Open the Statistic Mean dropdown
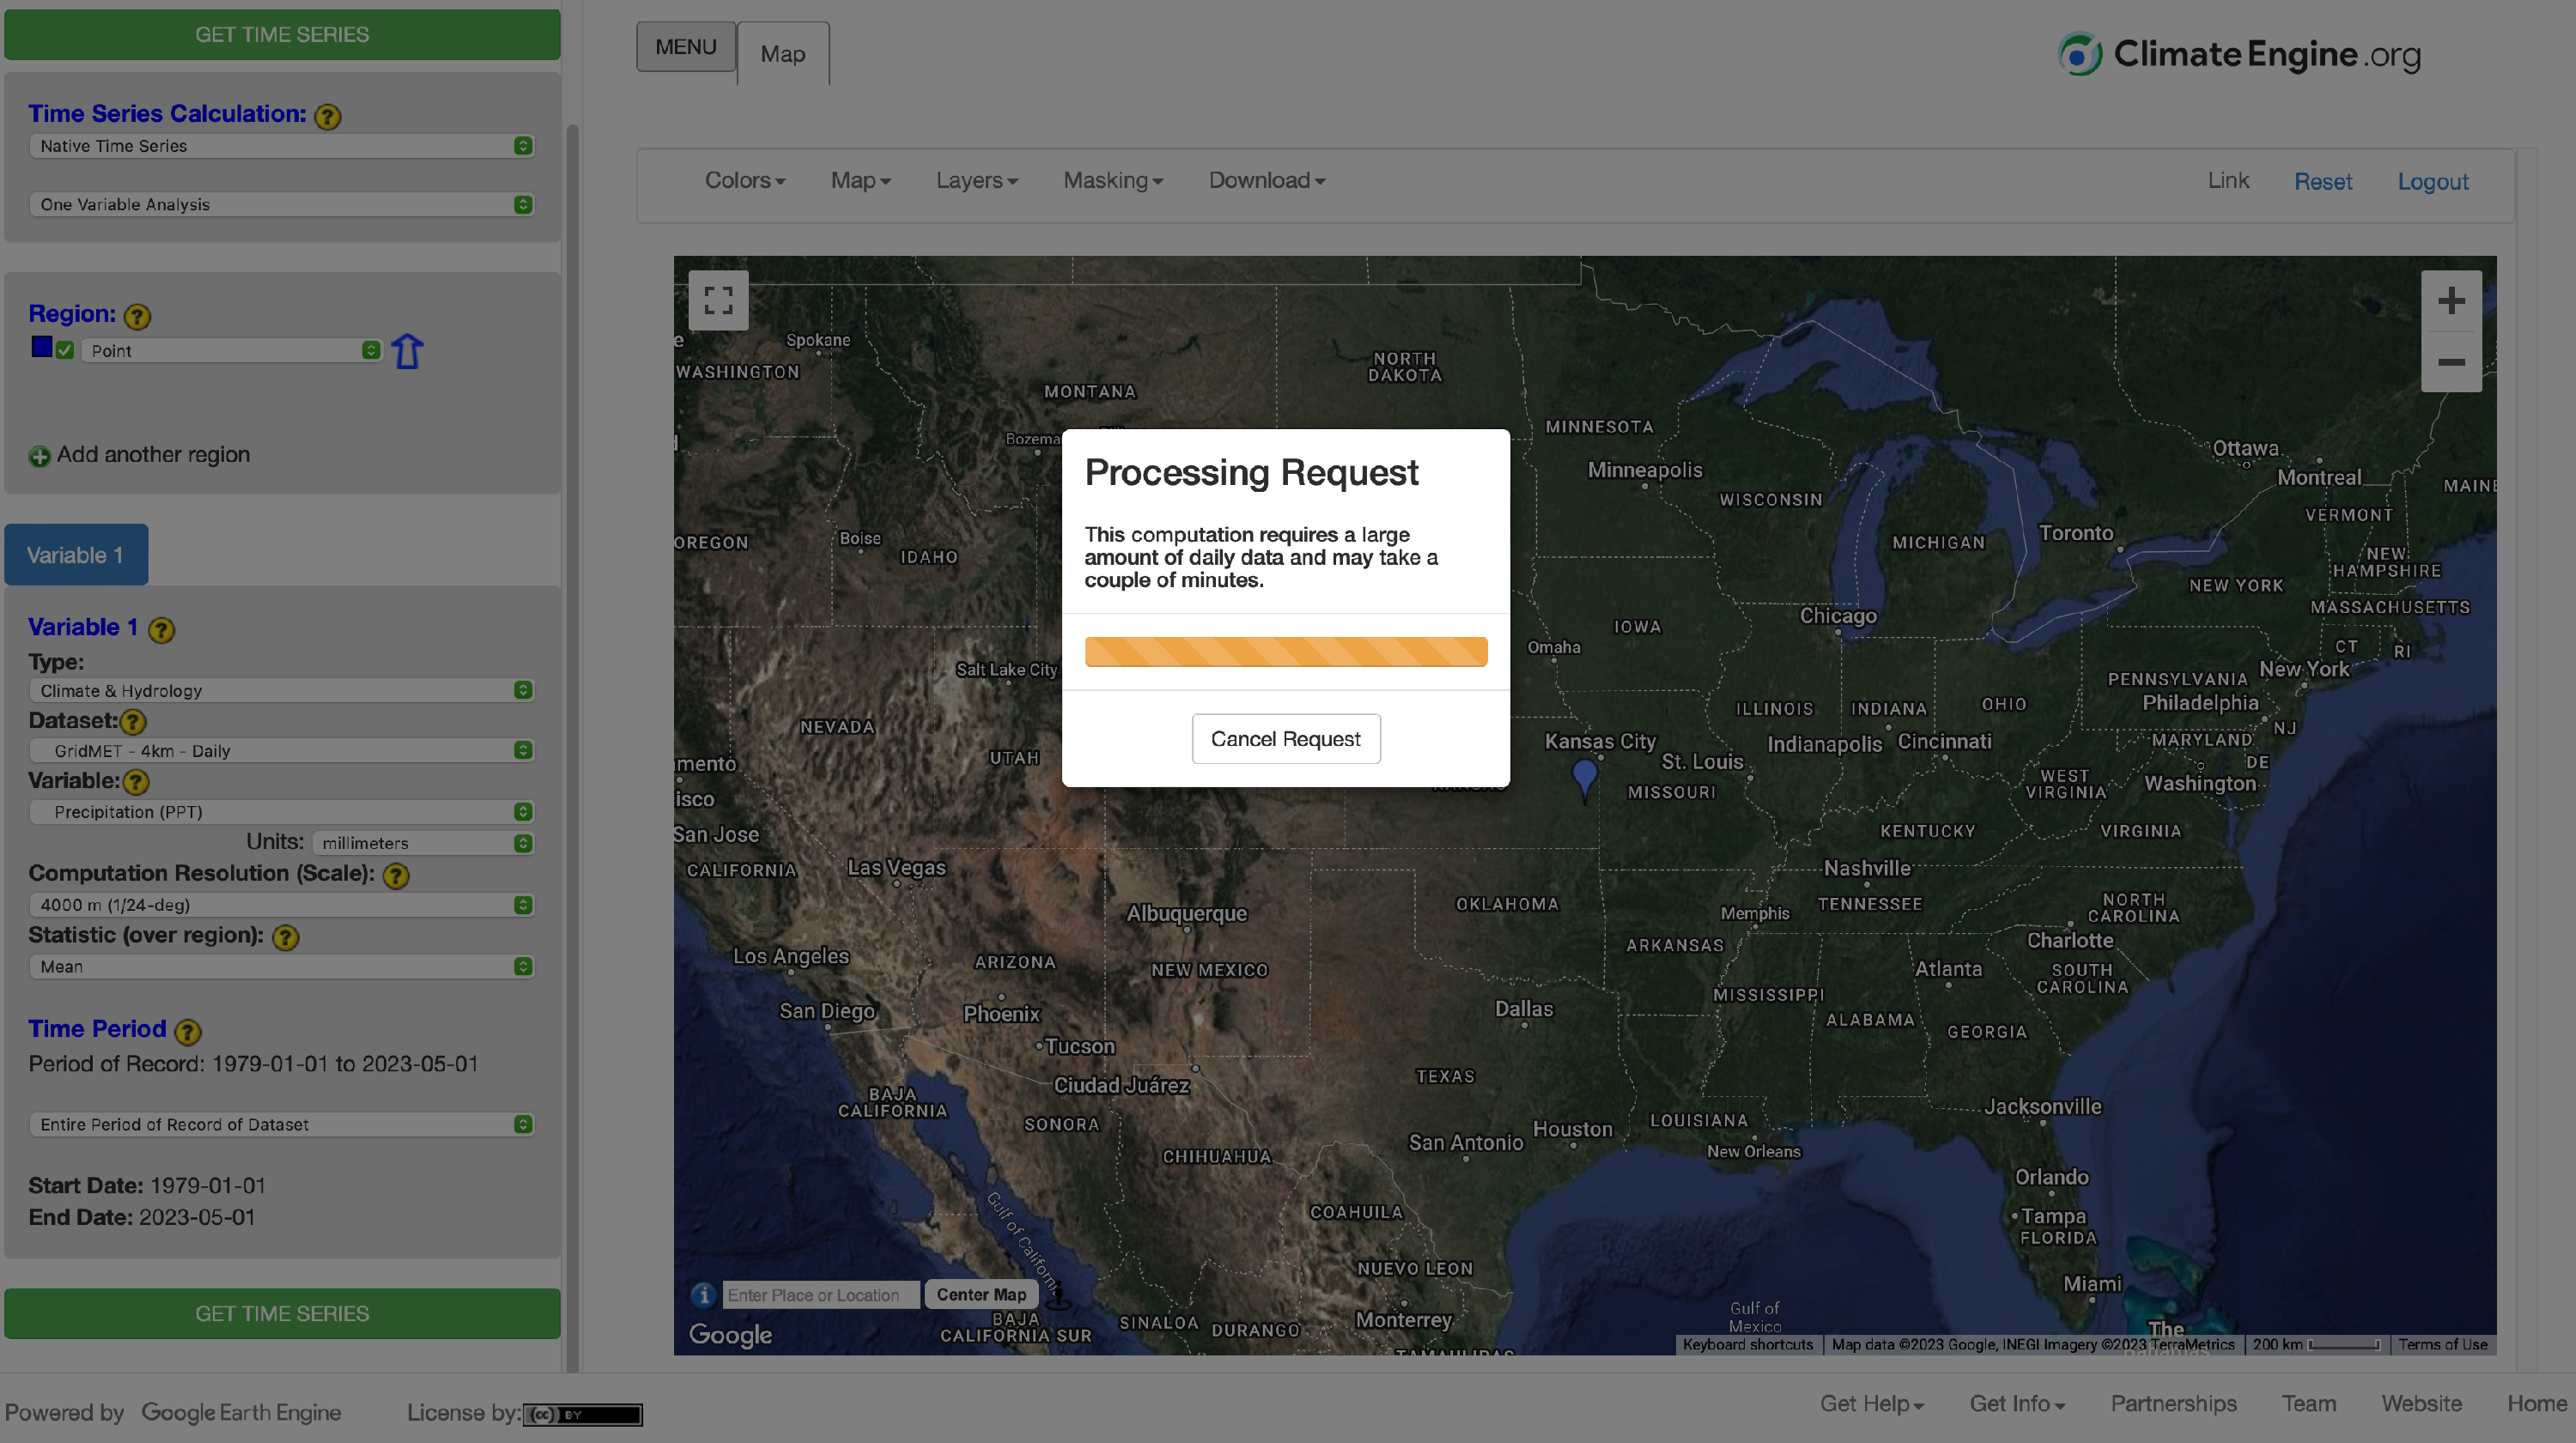This screenshot has width=2576, height=1443. pos(282,966)
